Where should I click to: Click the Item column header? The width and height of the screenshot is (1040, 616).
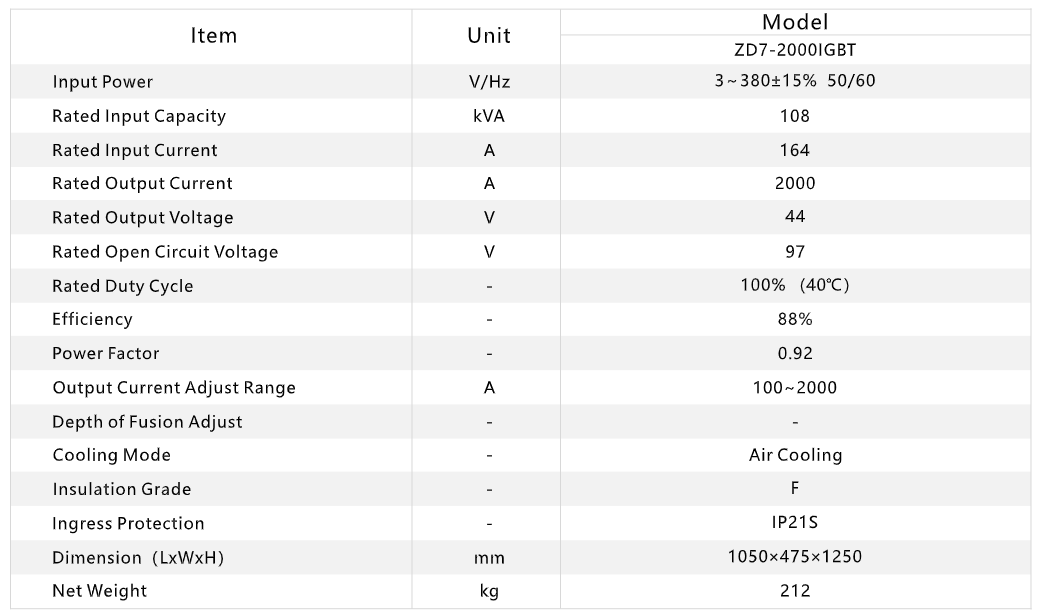pos(214,36)
